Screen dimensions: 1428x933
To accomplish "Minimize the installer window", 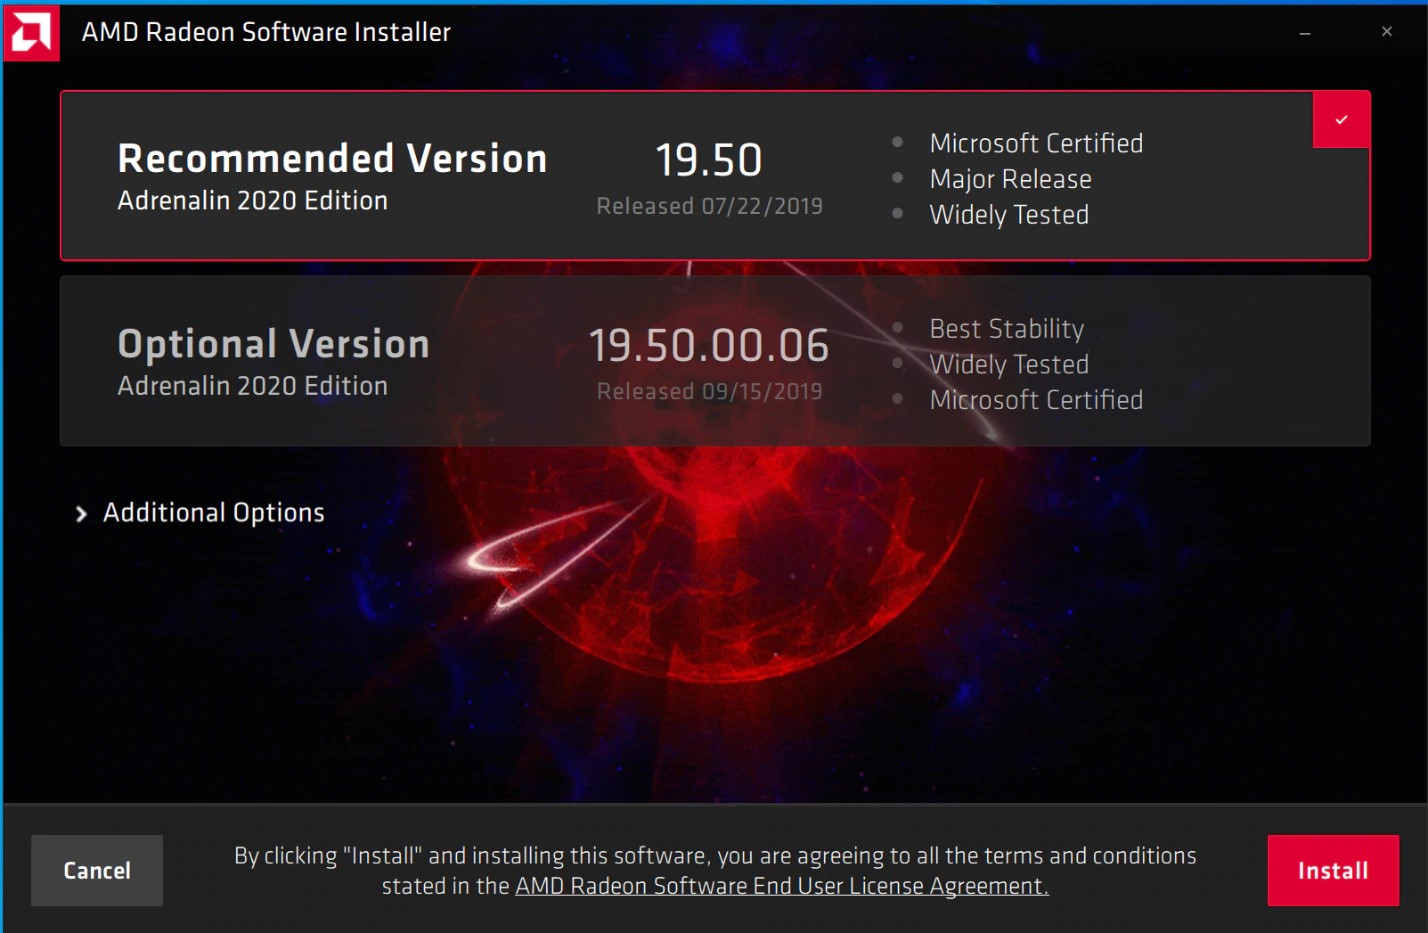I will (1305, 33).
